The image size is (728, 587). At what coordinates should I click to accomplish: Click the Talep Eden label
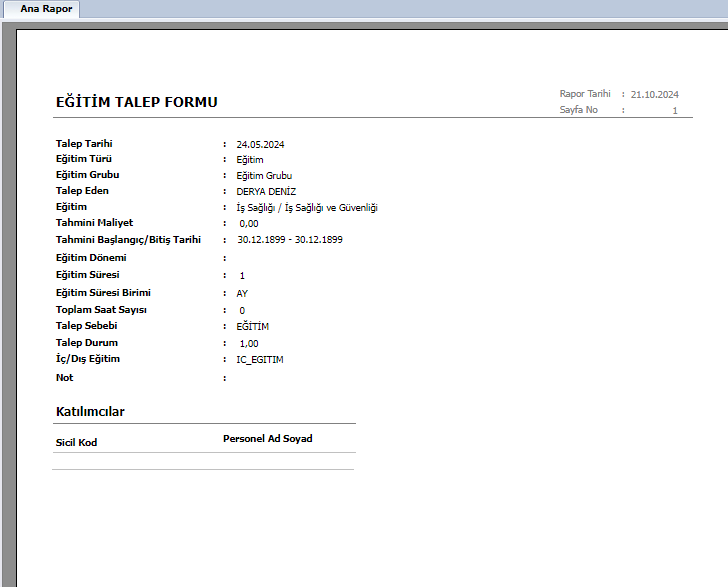(82, 191)
